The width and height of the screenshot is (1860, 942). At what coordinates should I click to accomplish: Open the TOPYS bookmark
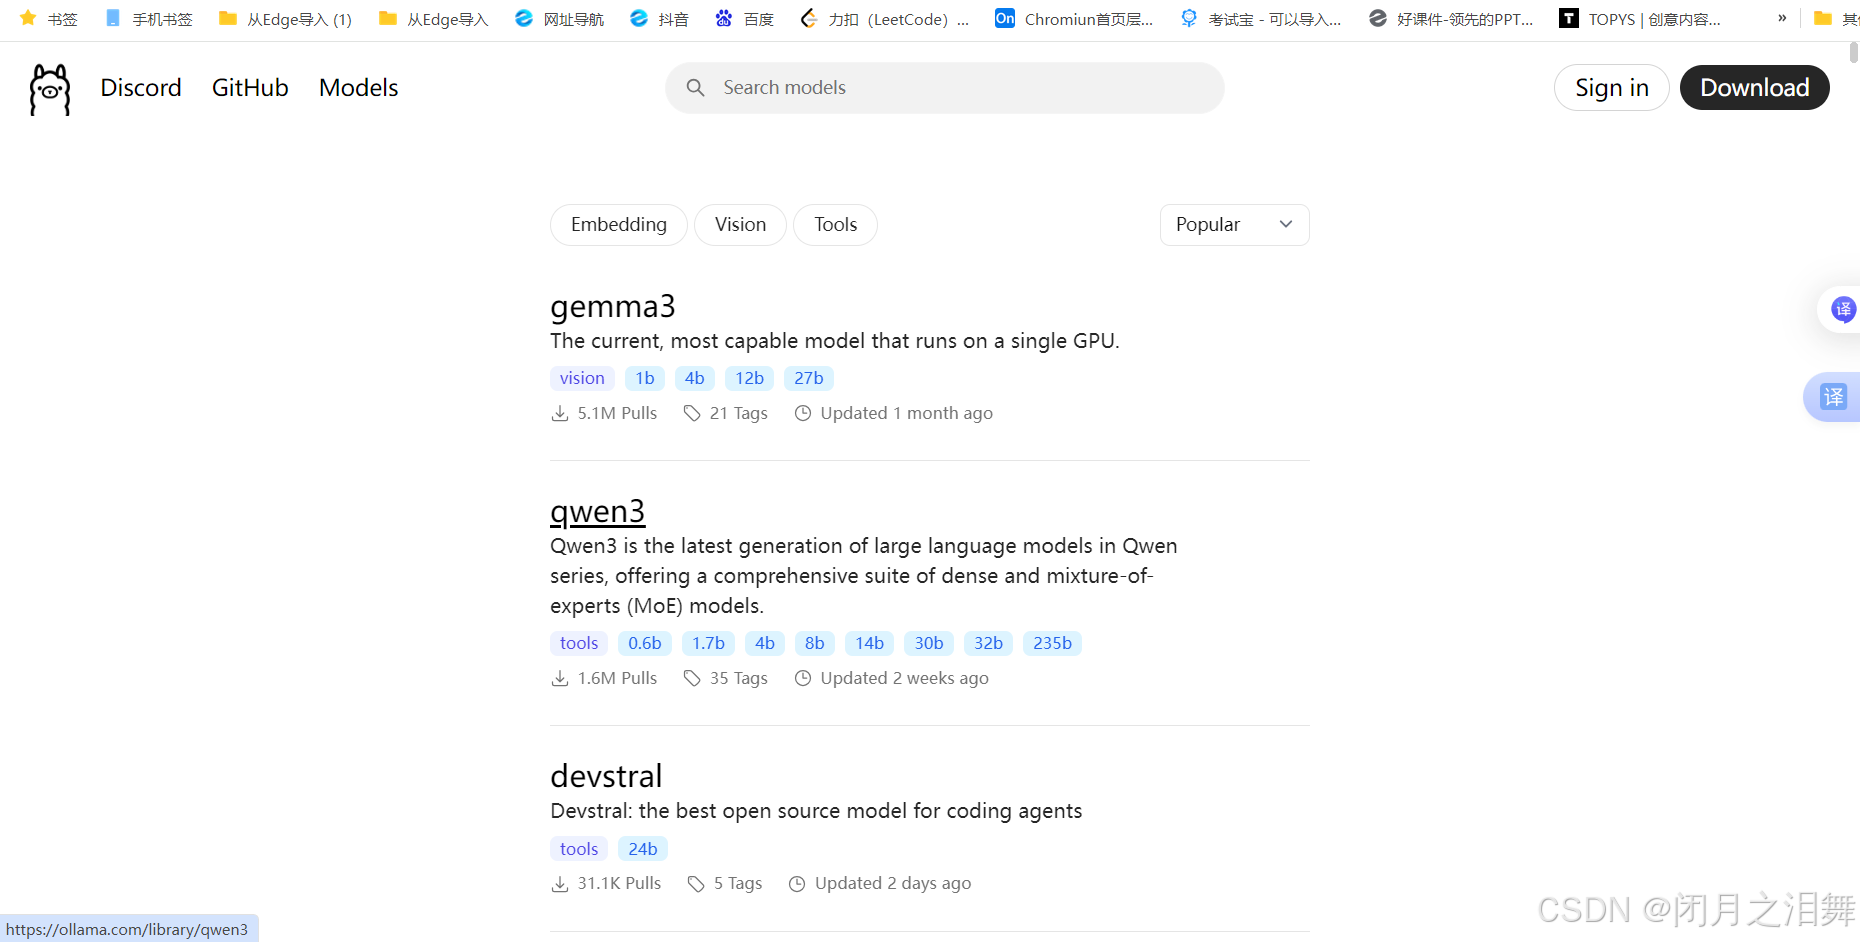point(1641,19)
